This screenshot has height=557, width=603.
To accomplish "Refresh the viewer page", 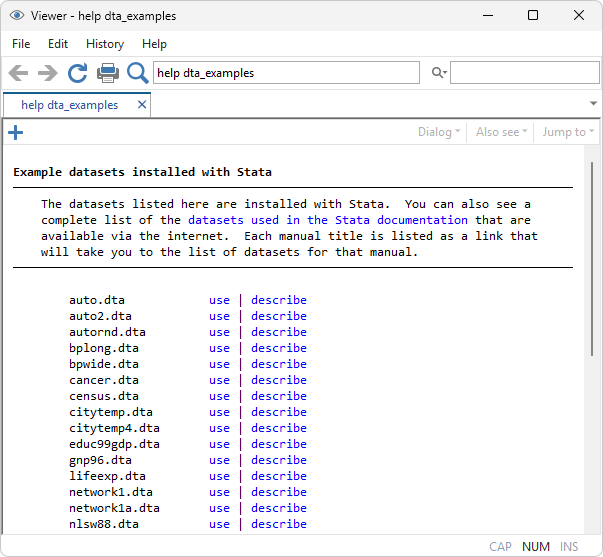I will (x=77, y=73).
